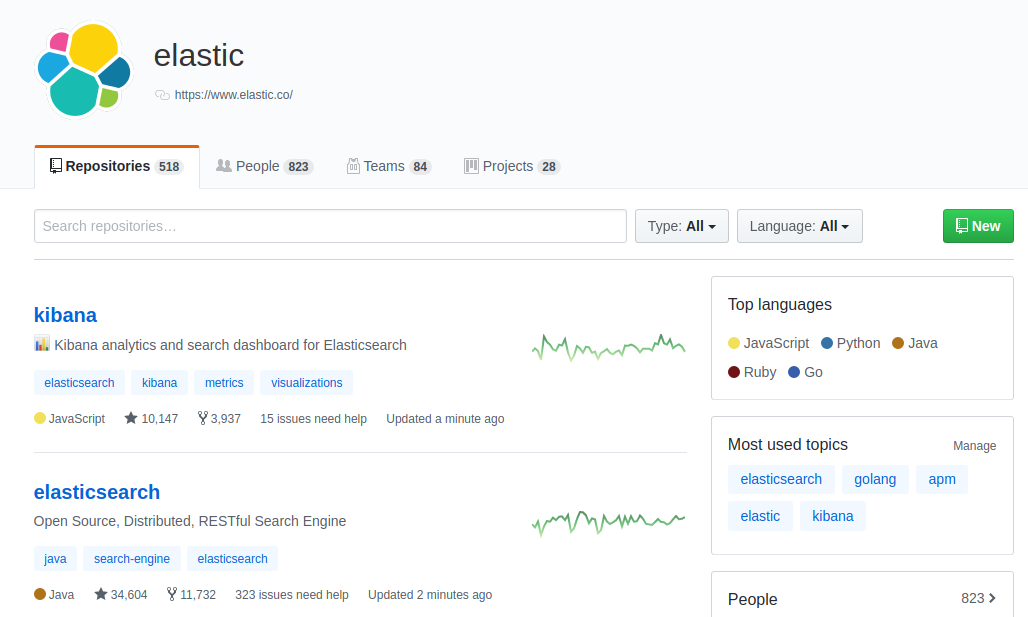Select the search-engine topic tag

tap(132, 559)
